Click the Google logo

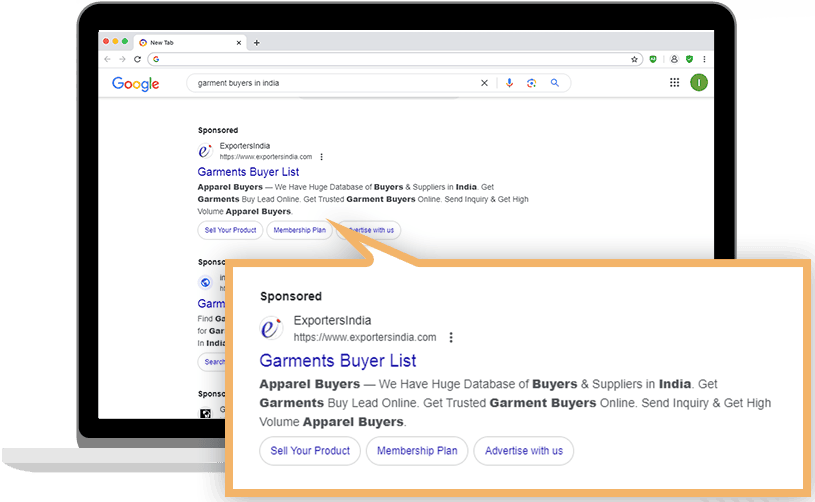[x=136, y=84]
